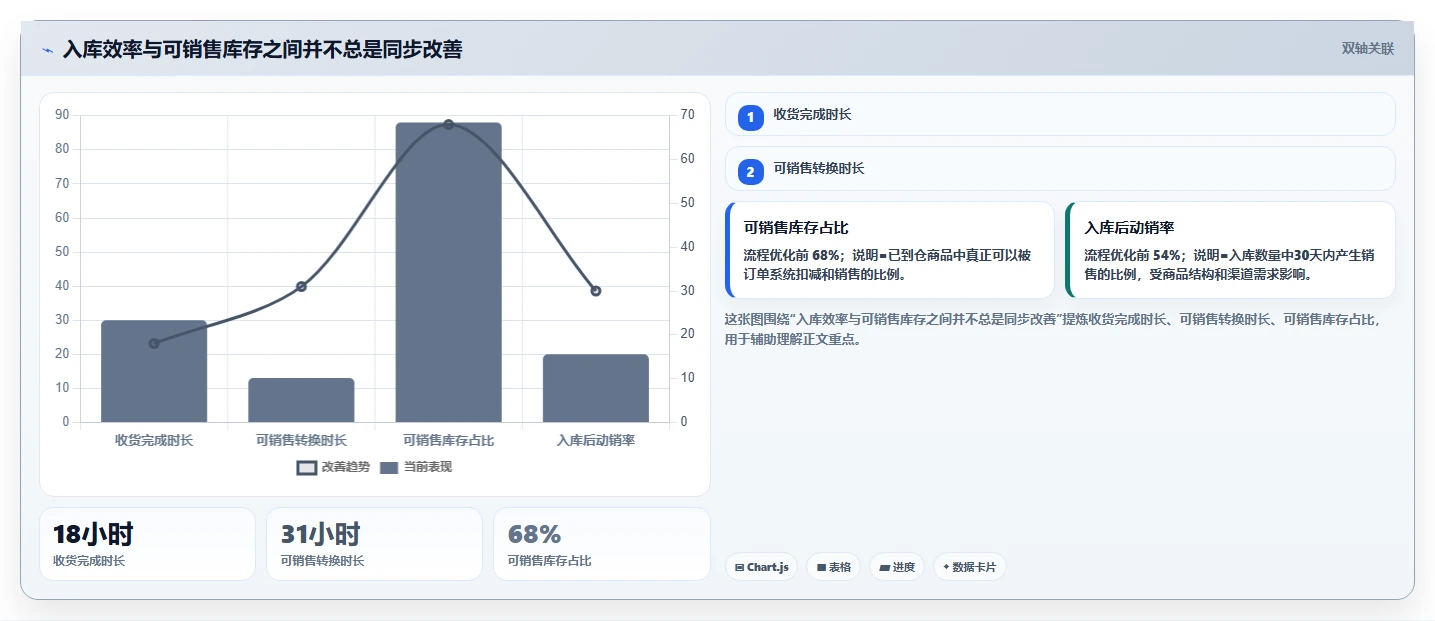This screenshot has width=1435, height=621.
Task: Click the 进度 tag chip
Action: [x=897, y=567]
